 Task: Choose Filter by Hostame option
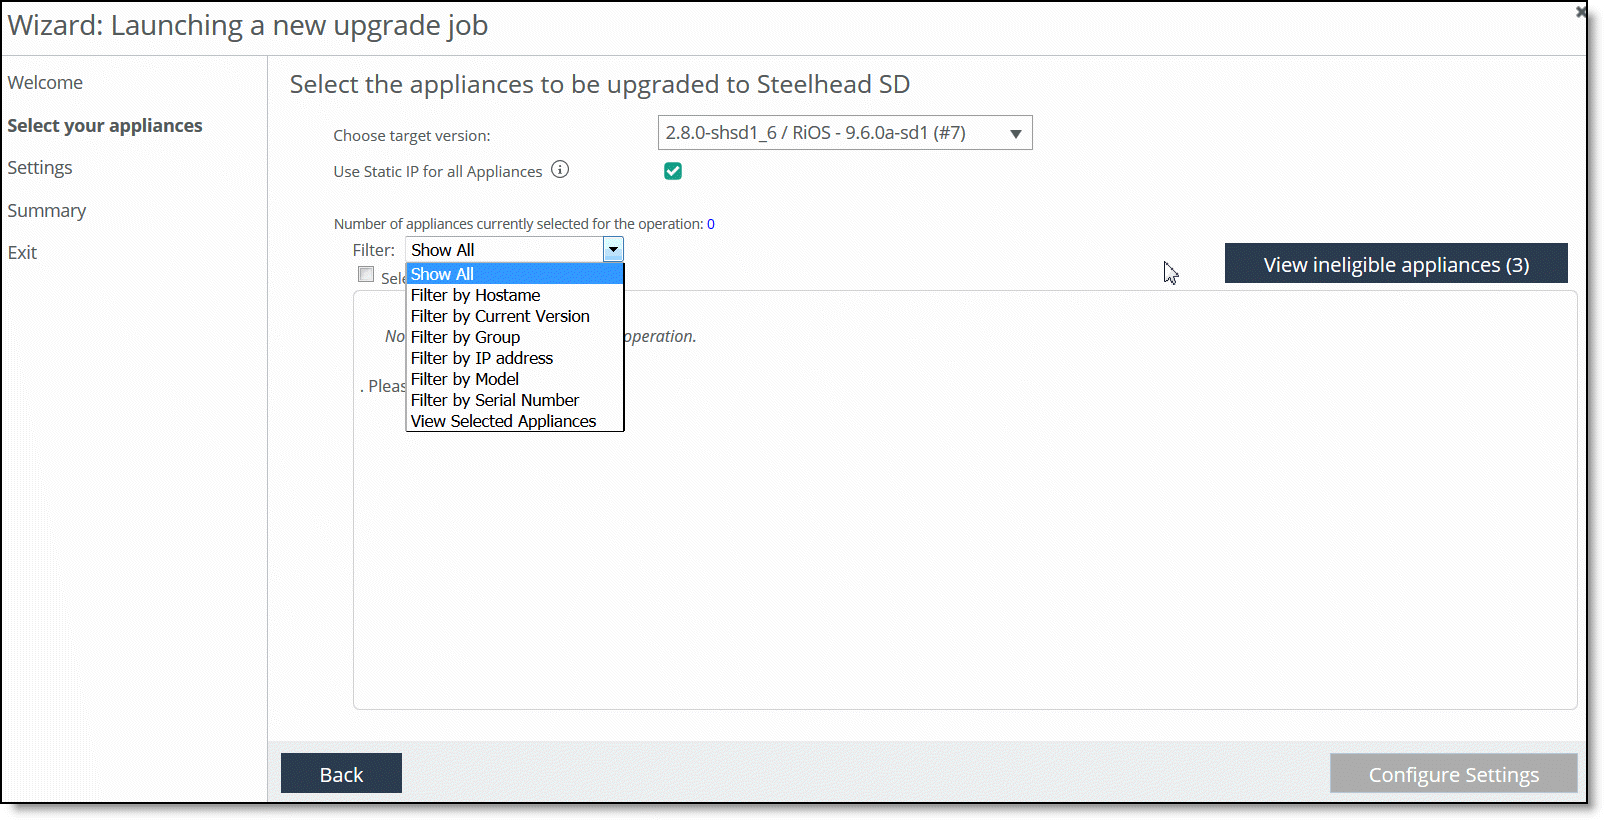[514, 295]
